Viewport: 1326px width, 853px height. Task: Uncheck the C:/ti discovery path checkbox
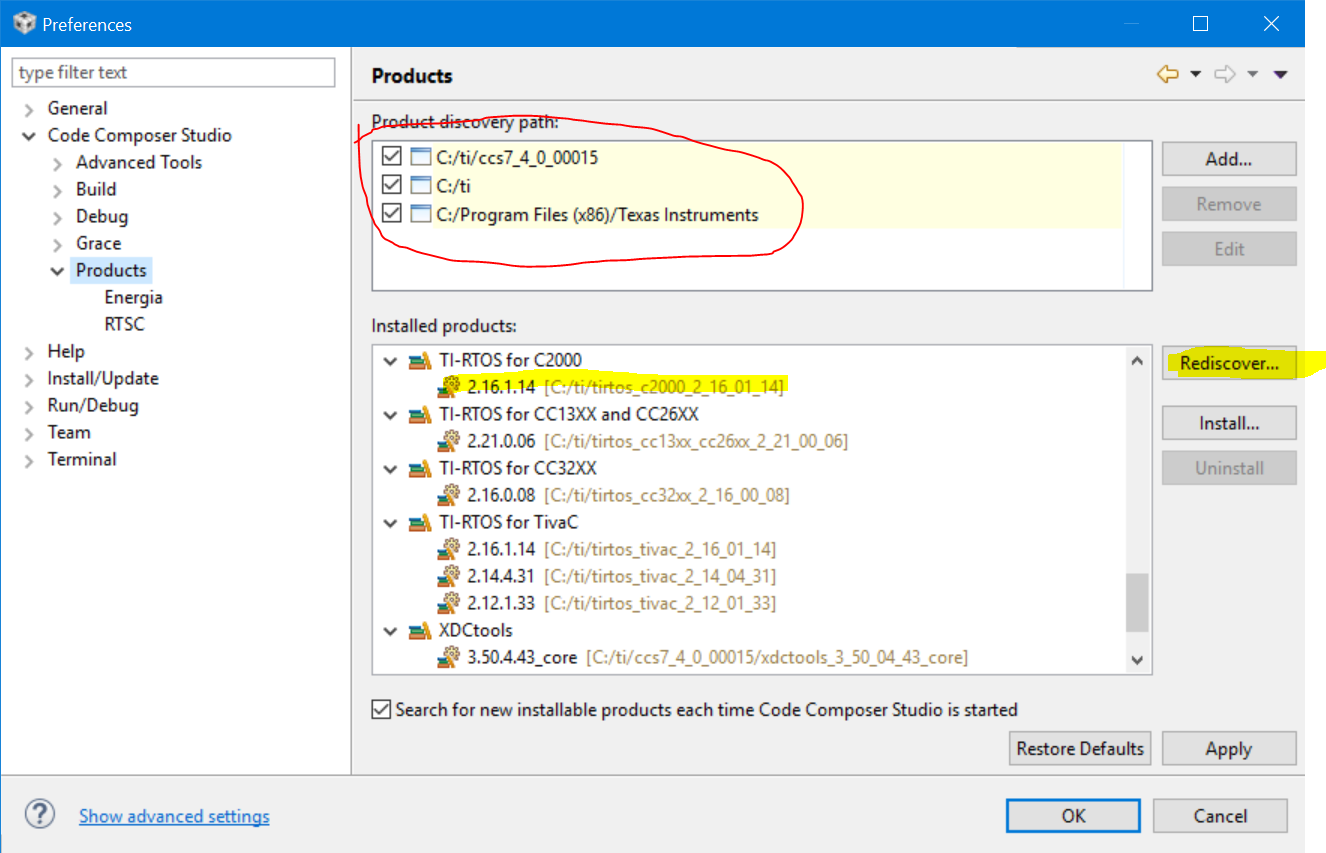pos(392,185)
